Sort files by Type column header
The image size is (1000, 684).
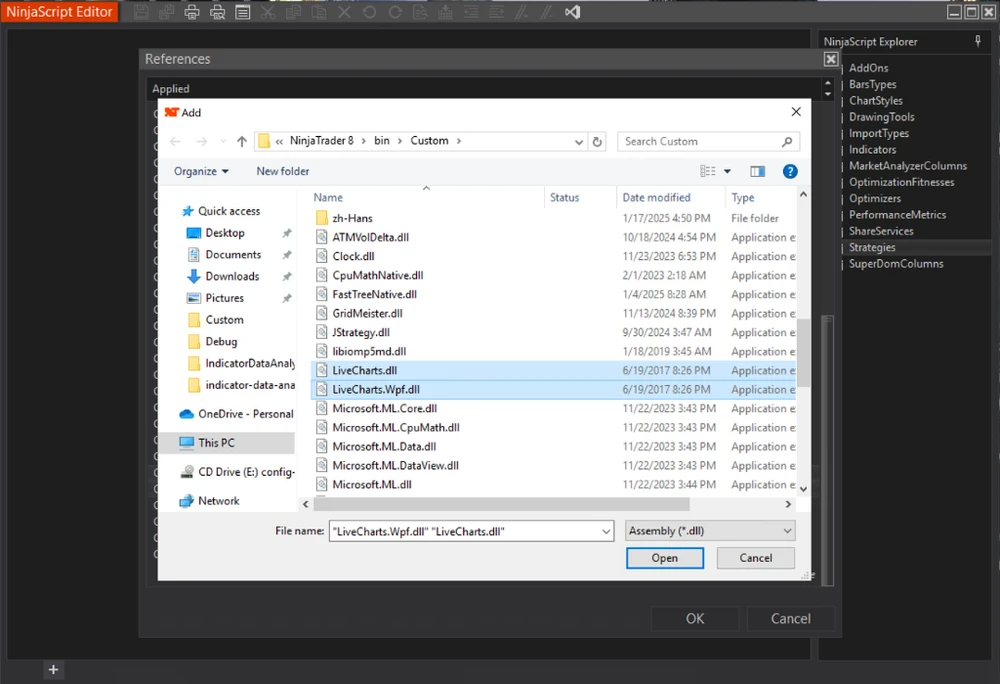tap(742, 198)
